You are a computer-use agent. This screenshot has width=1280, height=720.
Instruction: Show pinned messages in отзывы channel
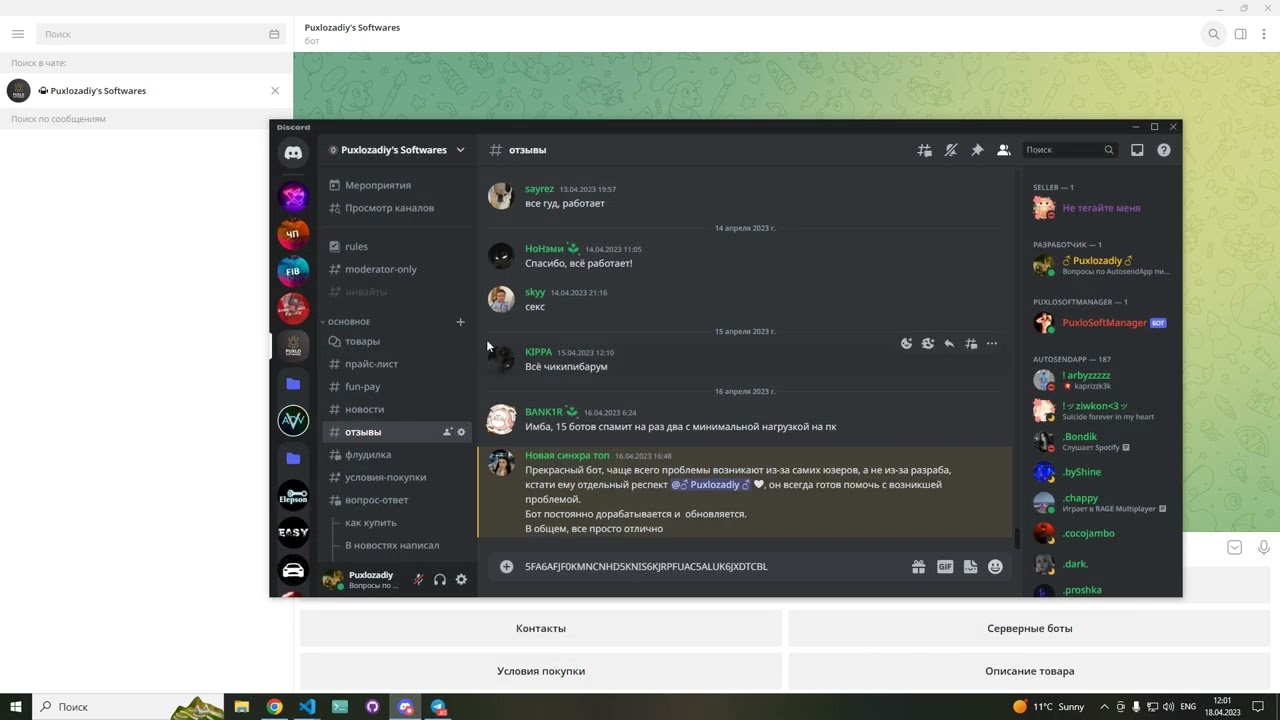(x=977, y=150)
